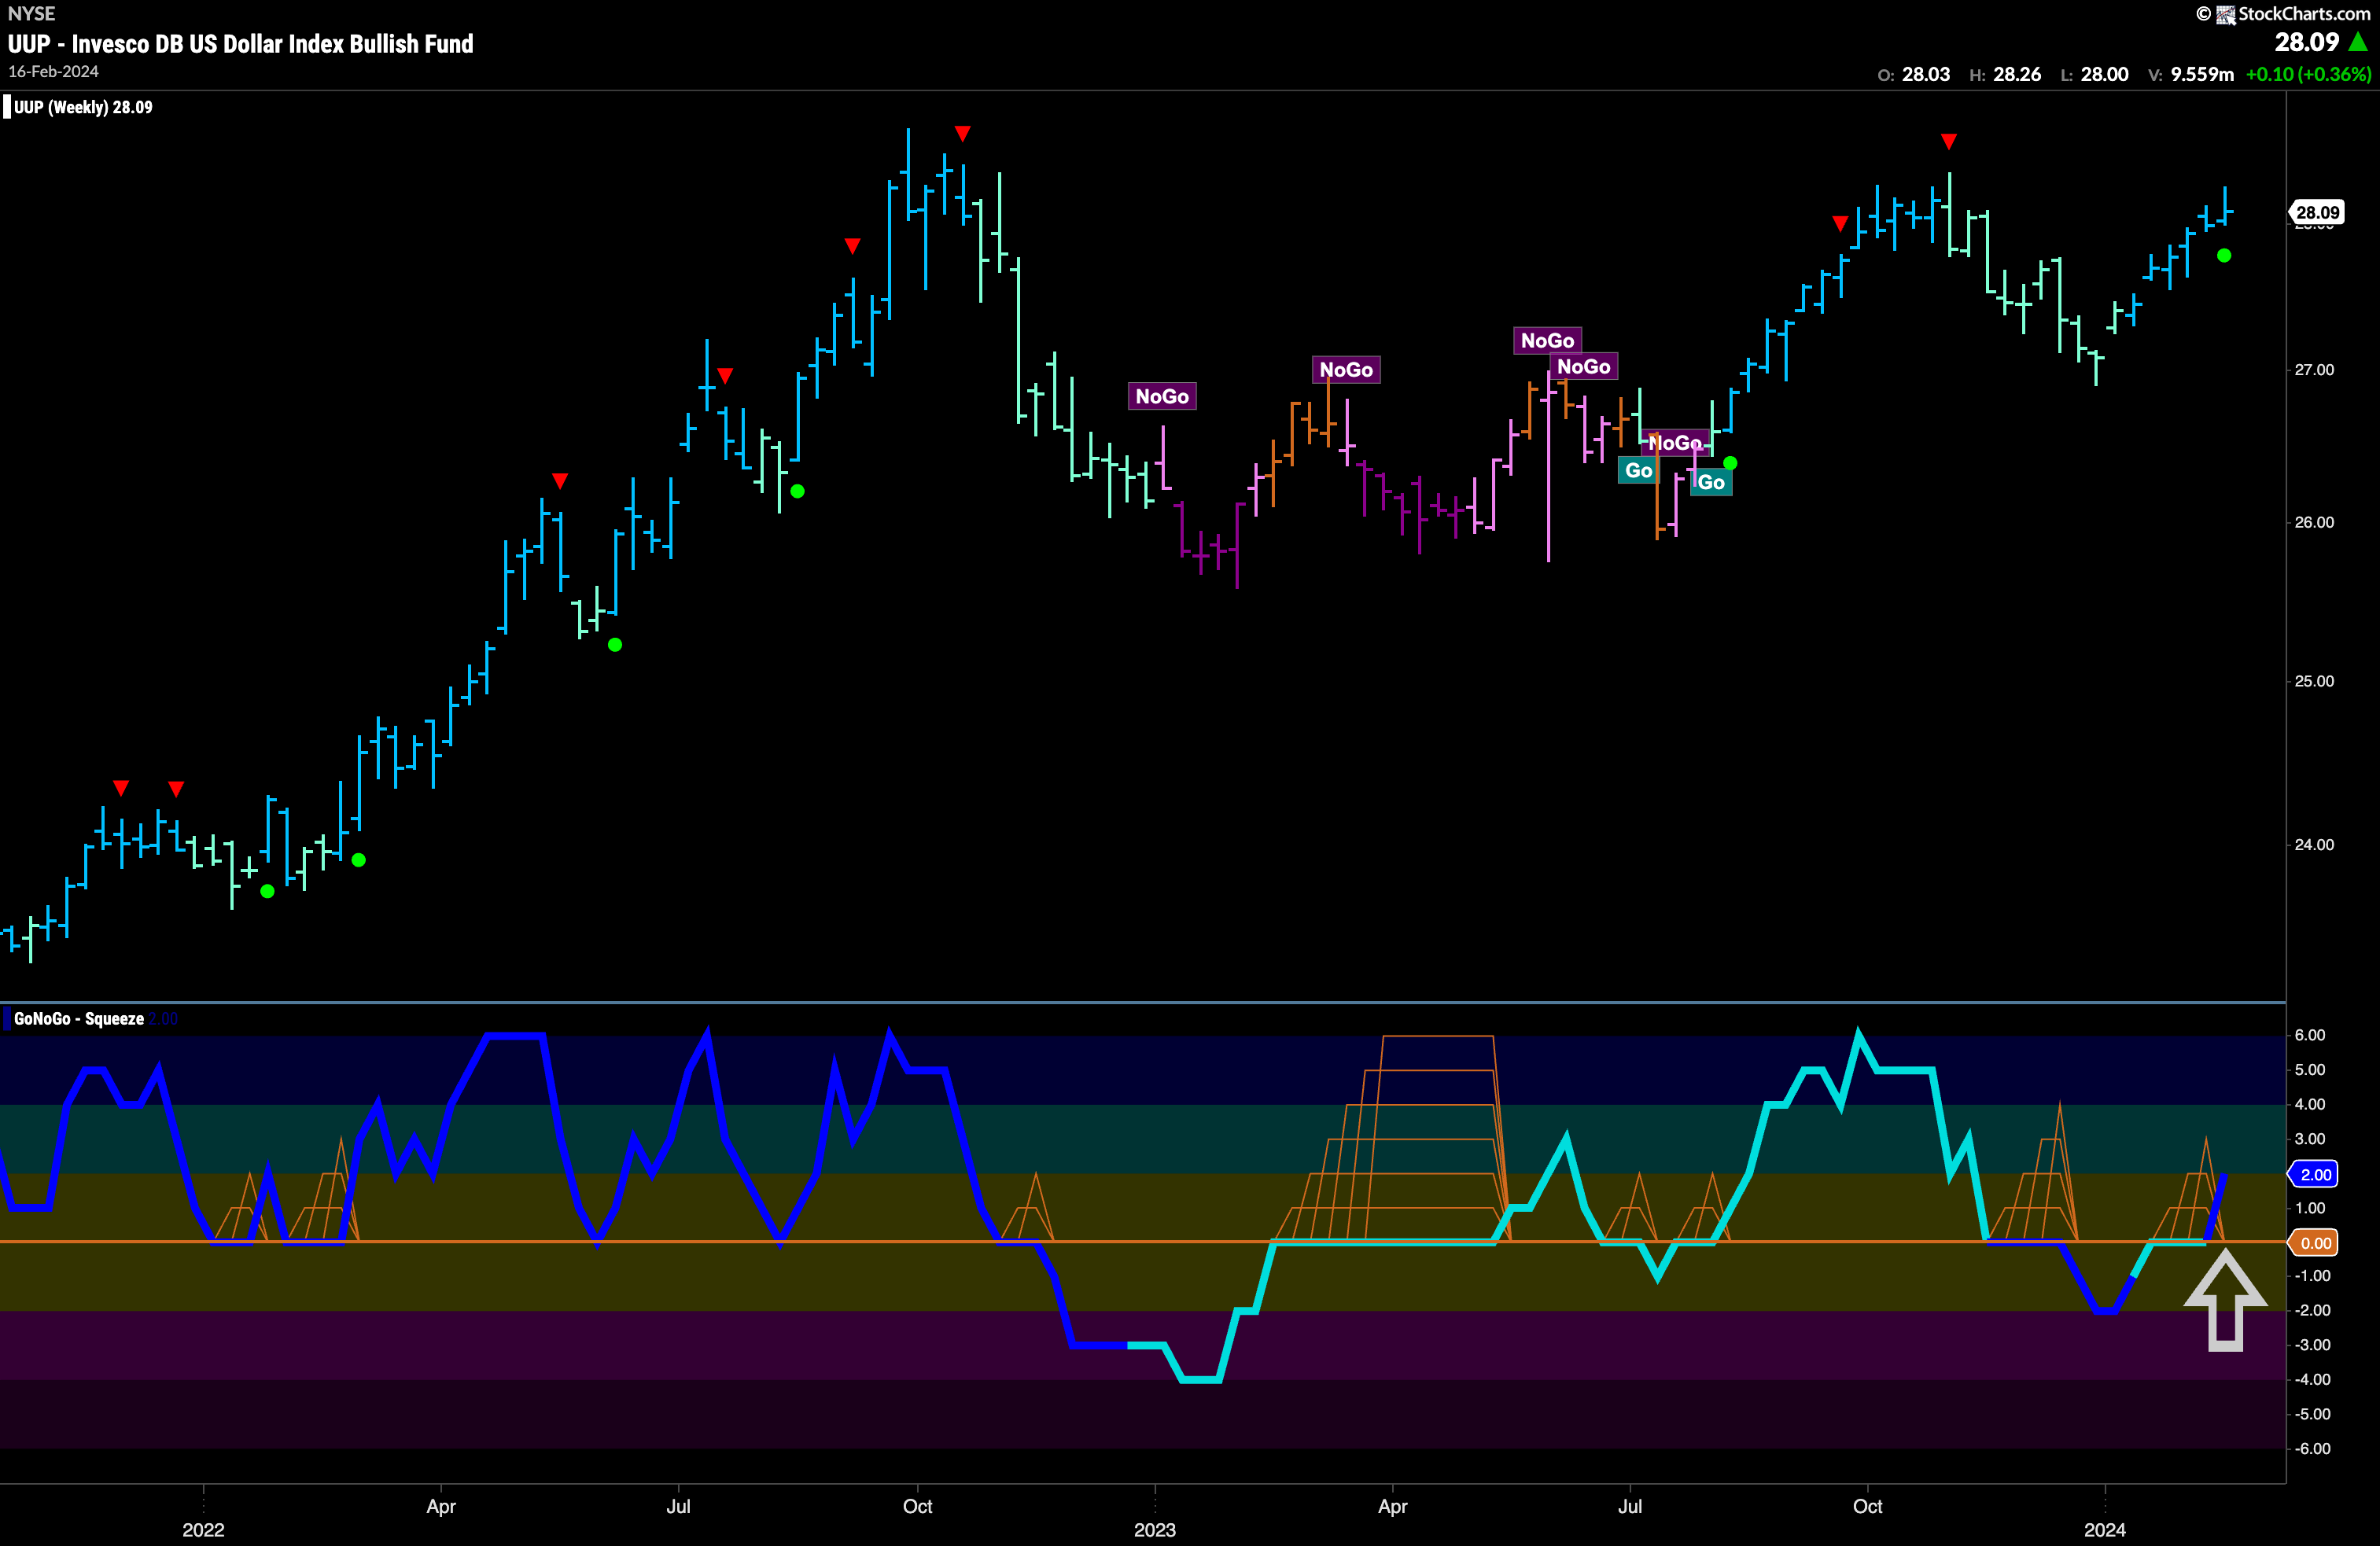Click the GoNoGo - Squeeze indicator label
This screenshot has width=2380, height=1546.
pos(79,1018)
